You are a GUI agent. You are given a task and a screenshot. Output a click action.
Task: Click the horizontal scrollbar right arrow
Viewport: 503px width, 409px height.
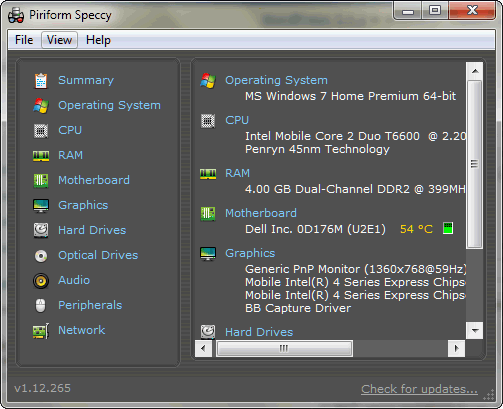click(456, 349)
